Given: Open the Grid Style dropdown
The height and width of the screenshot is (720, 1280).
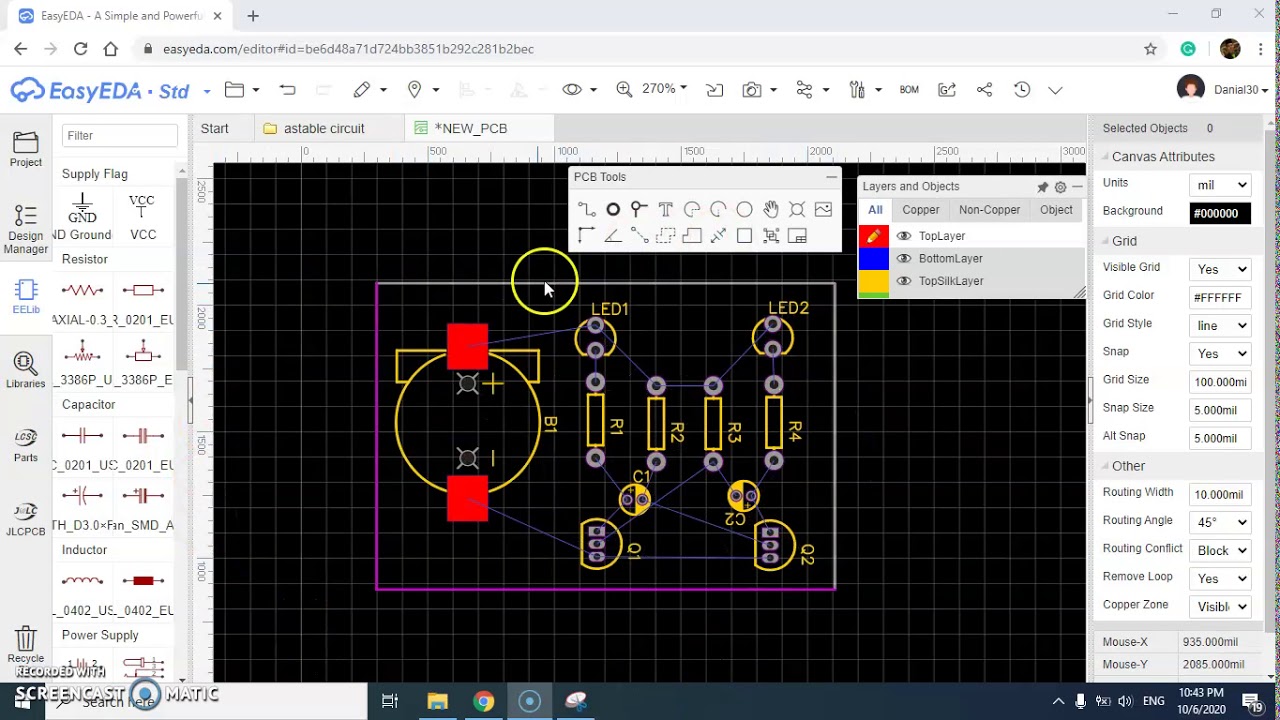Looking at the screenshot, I should coord(1221,325).
